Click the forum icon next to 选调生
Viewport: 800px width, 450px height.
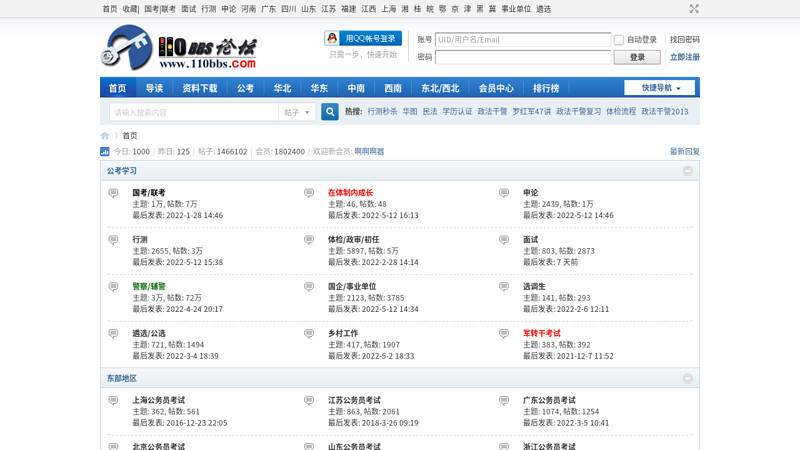tap(504, 287)
